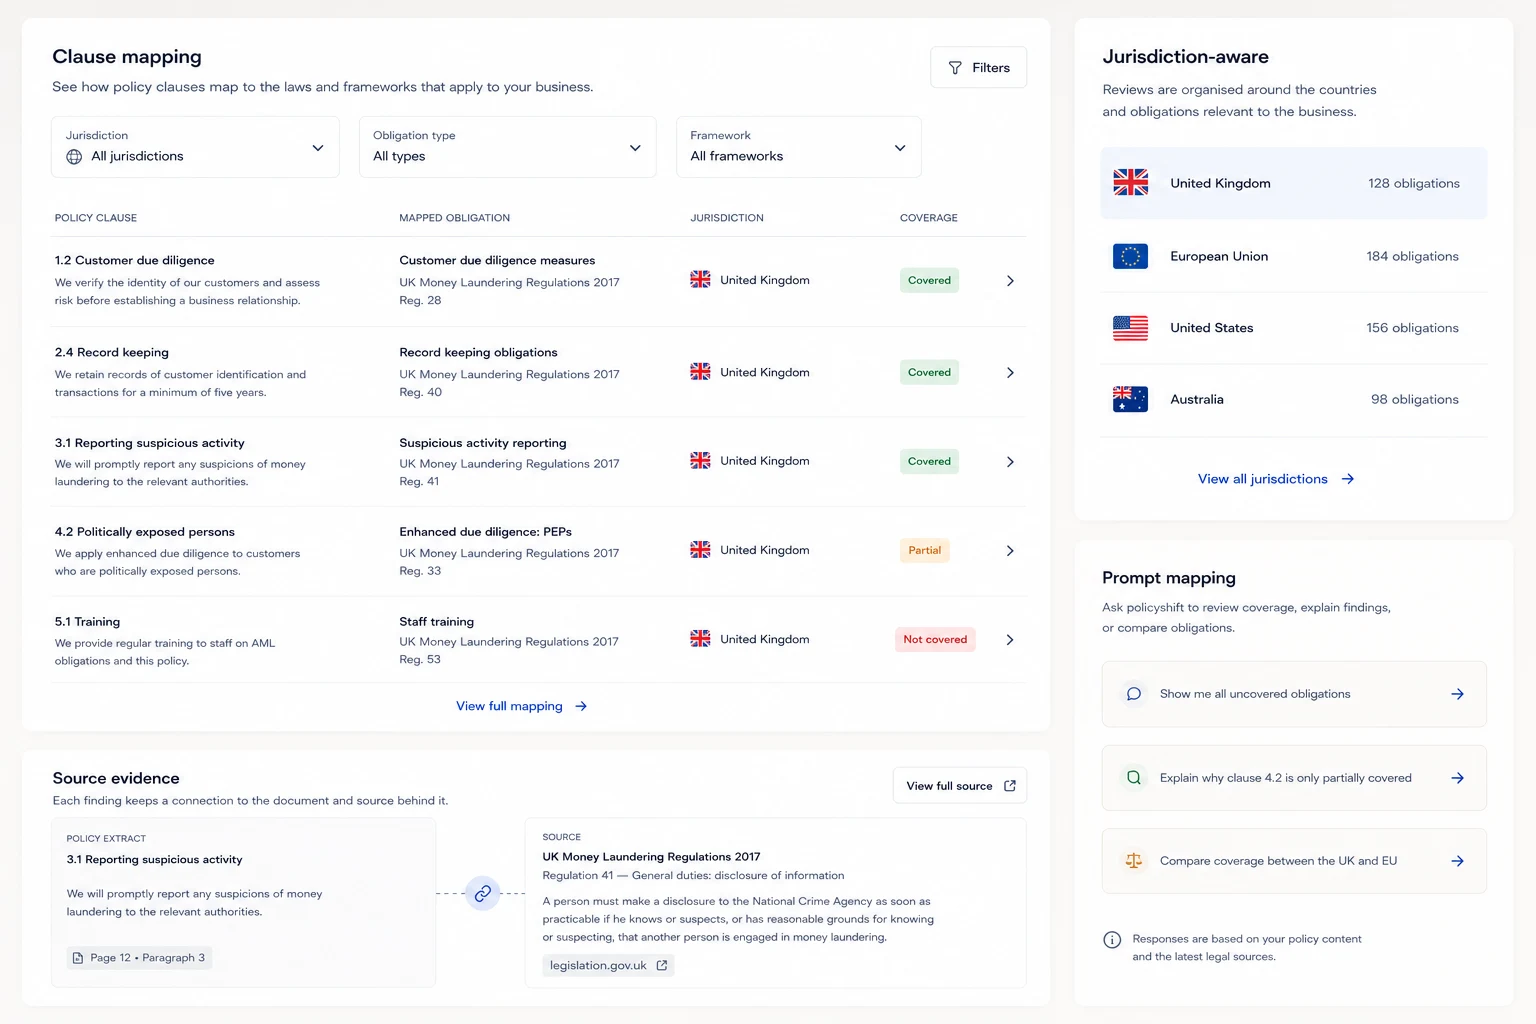Screen dimensions: 1536x1024
Task: Click the arrow on Explain why clause 4.2 prompt
Action: (x=1458, y=778)
